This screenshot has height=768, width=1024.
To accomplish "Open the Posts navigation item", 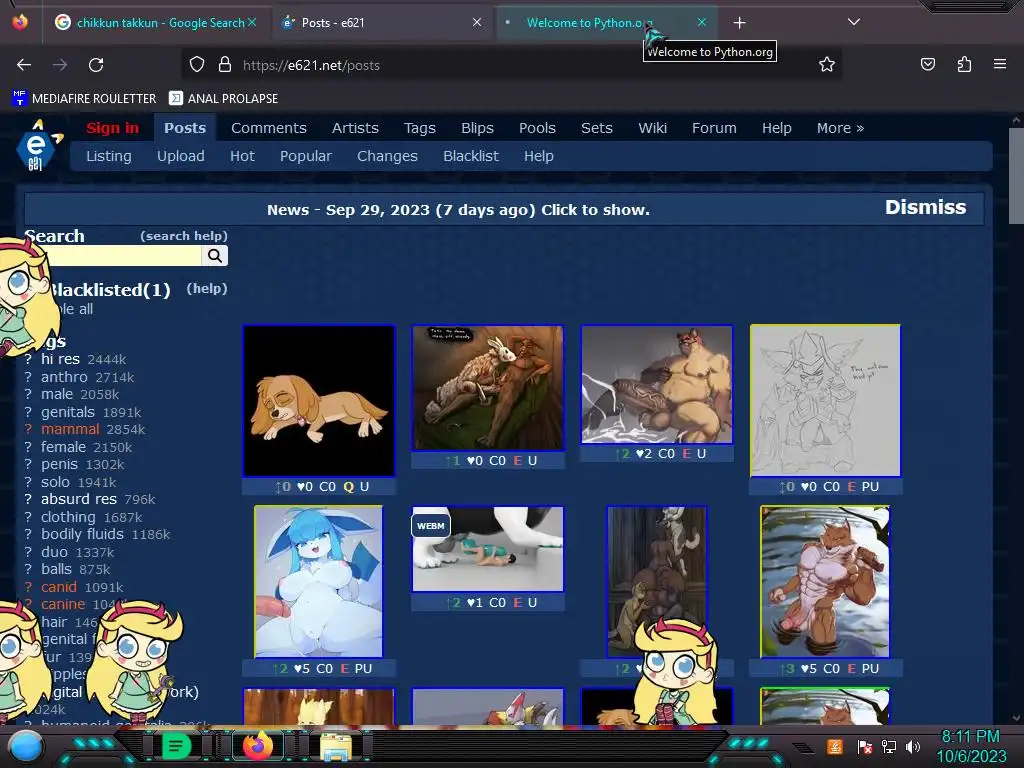I will point(185,128).
